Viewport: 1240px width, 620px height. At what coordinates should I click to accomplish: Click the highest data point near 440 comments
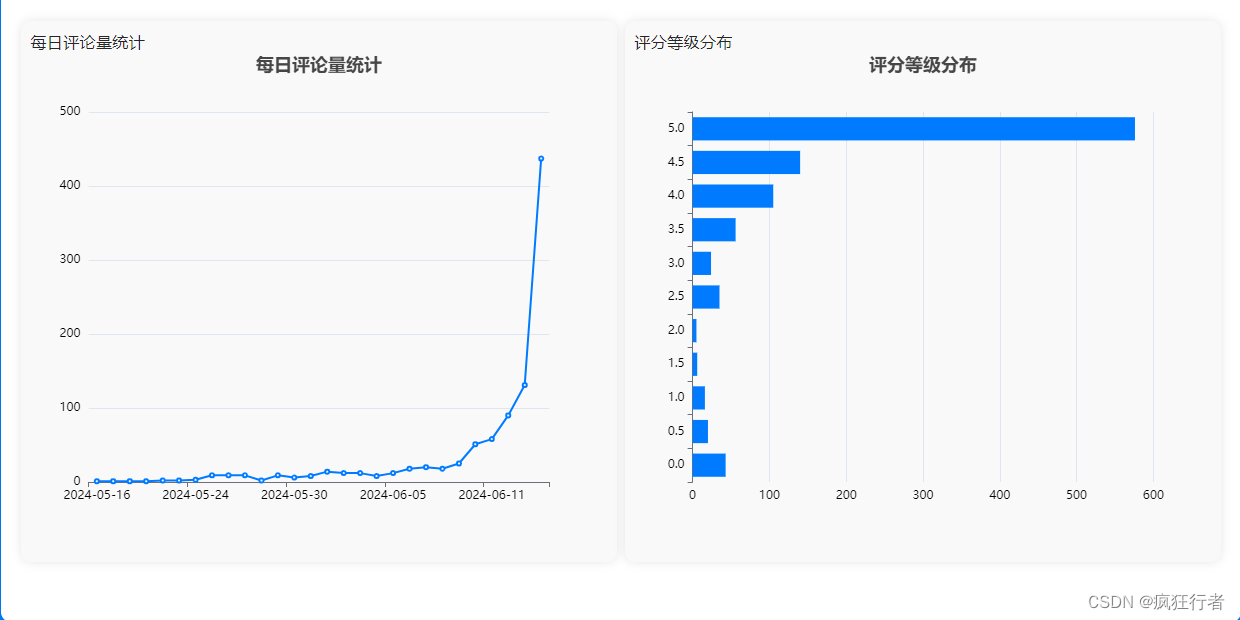540,158
